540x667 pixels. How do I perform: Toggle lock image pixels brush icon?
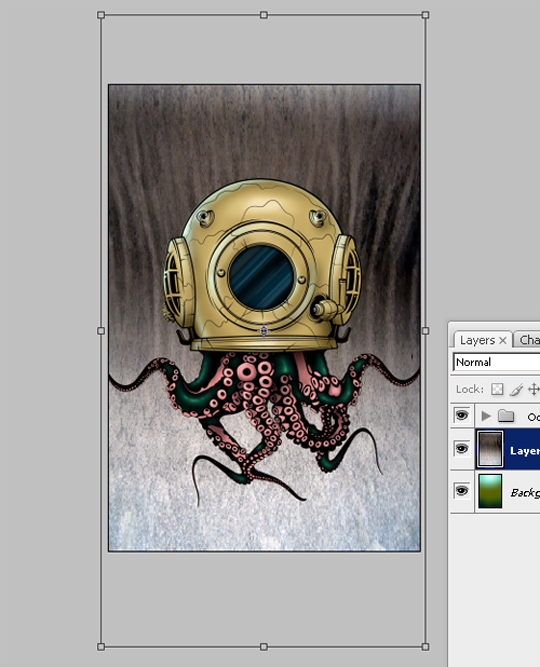tap(516, 389)
